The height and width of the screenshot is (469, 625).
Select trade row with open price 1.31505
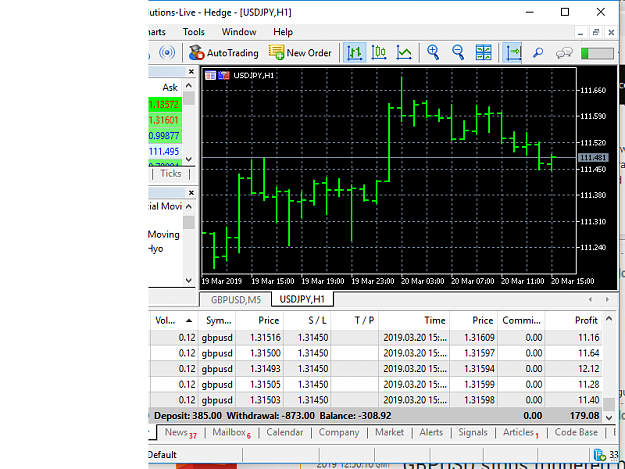(x=375, y=385)
